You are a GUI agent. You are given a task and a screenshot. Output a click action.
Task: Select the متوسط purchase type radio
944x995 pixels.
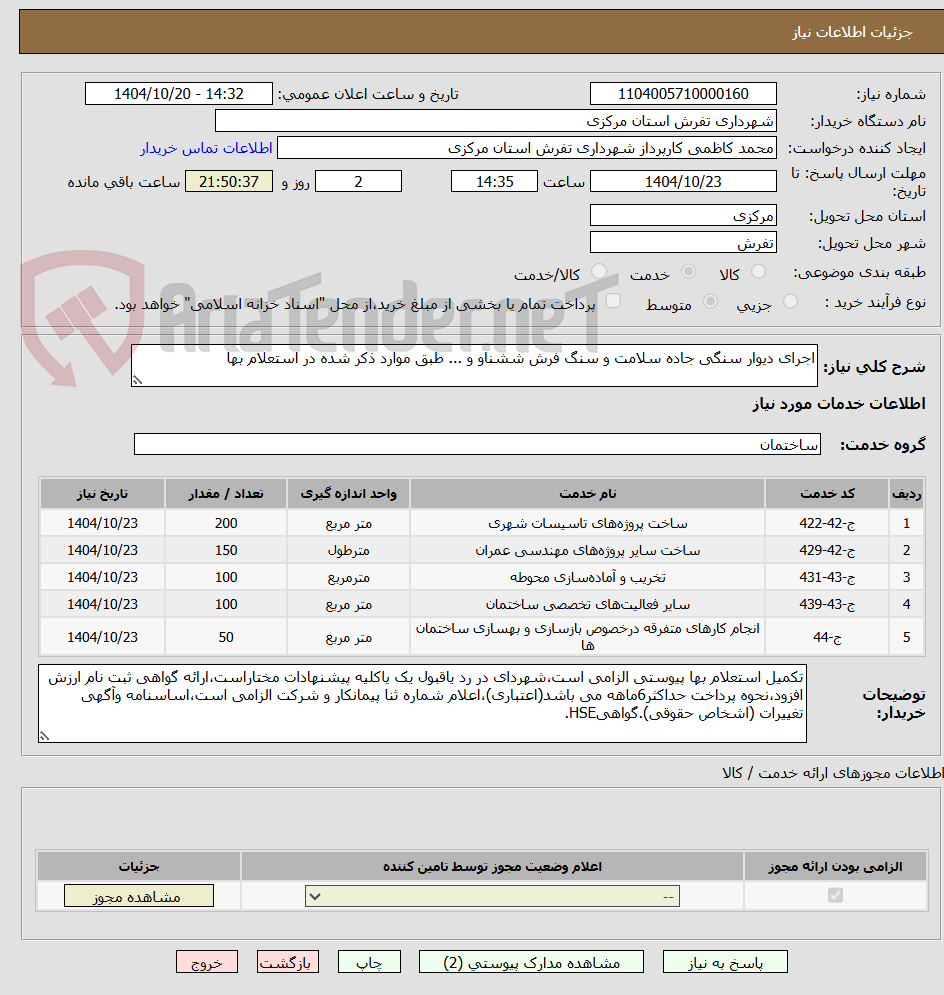tap(711, 301)
